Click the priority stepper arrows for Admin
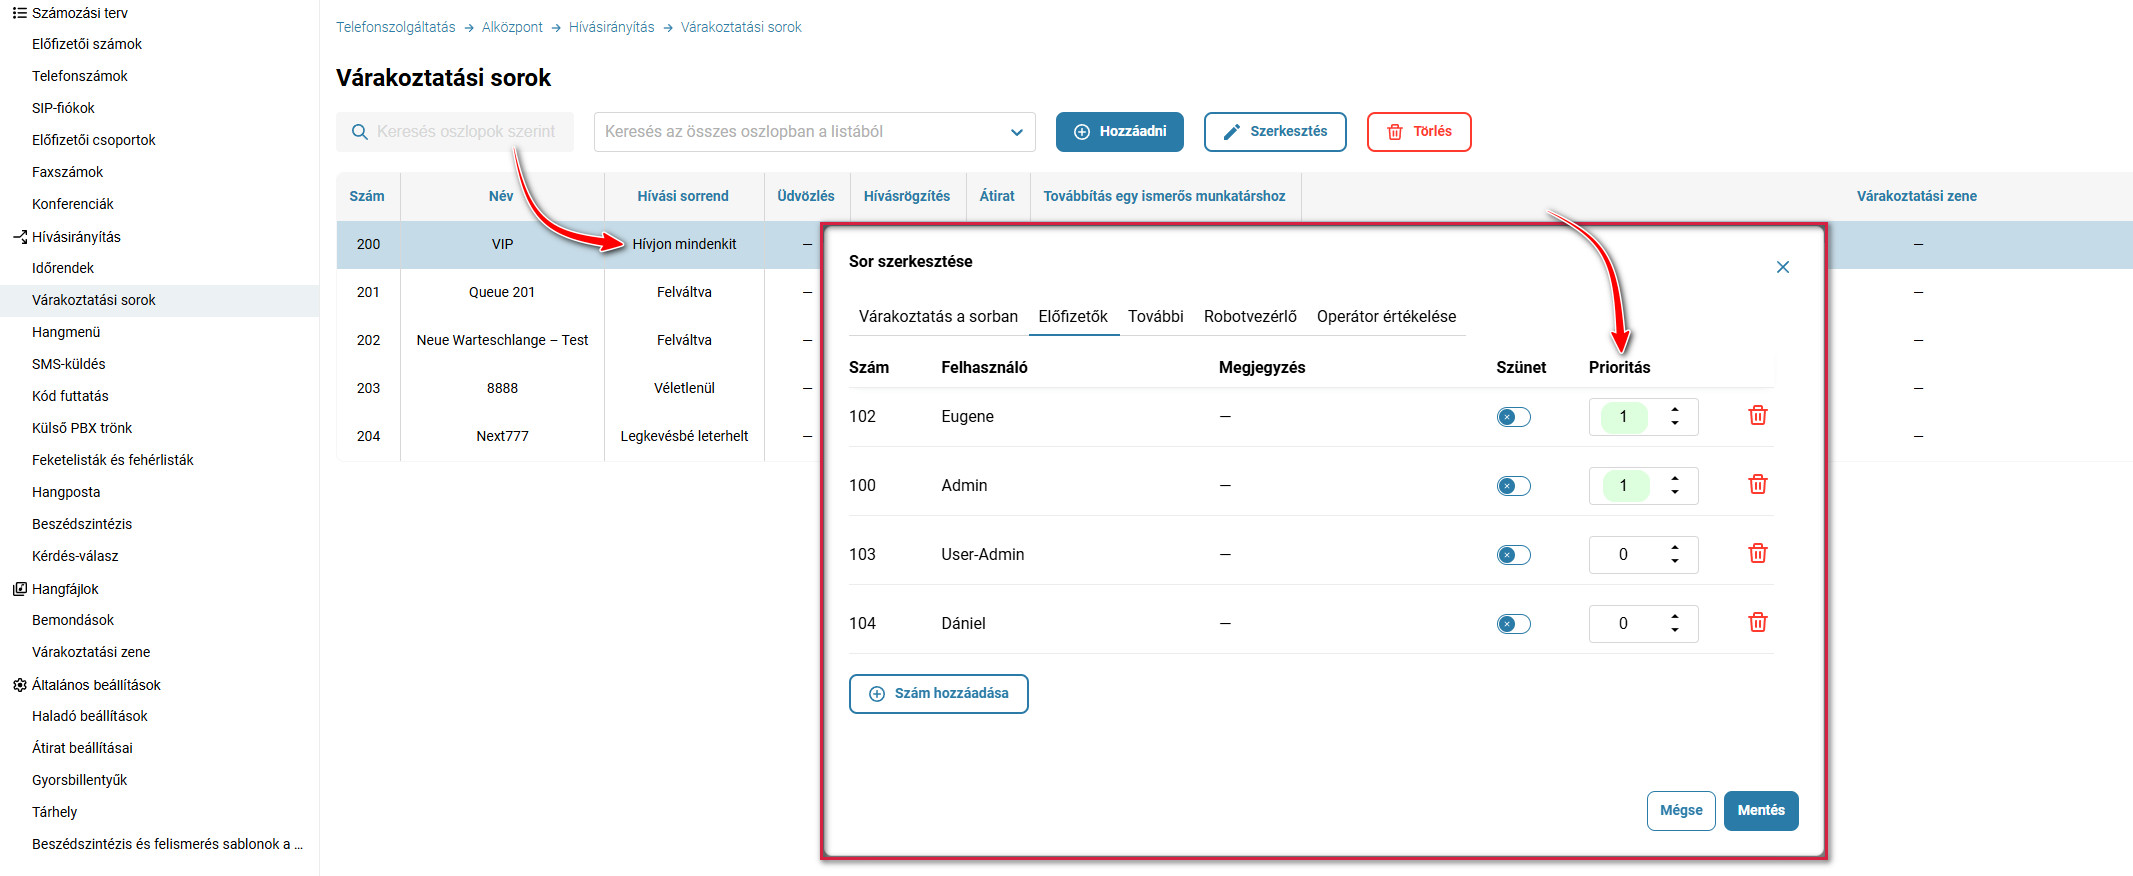Screen dimensions: 2133x876 (1674, 485)
